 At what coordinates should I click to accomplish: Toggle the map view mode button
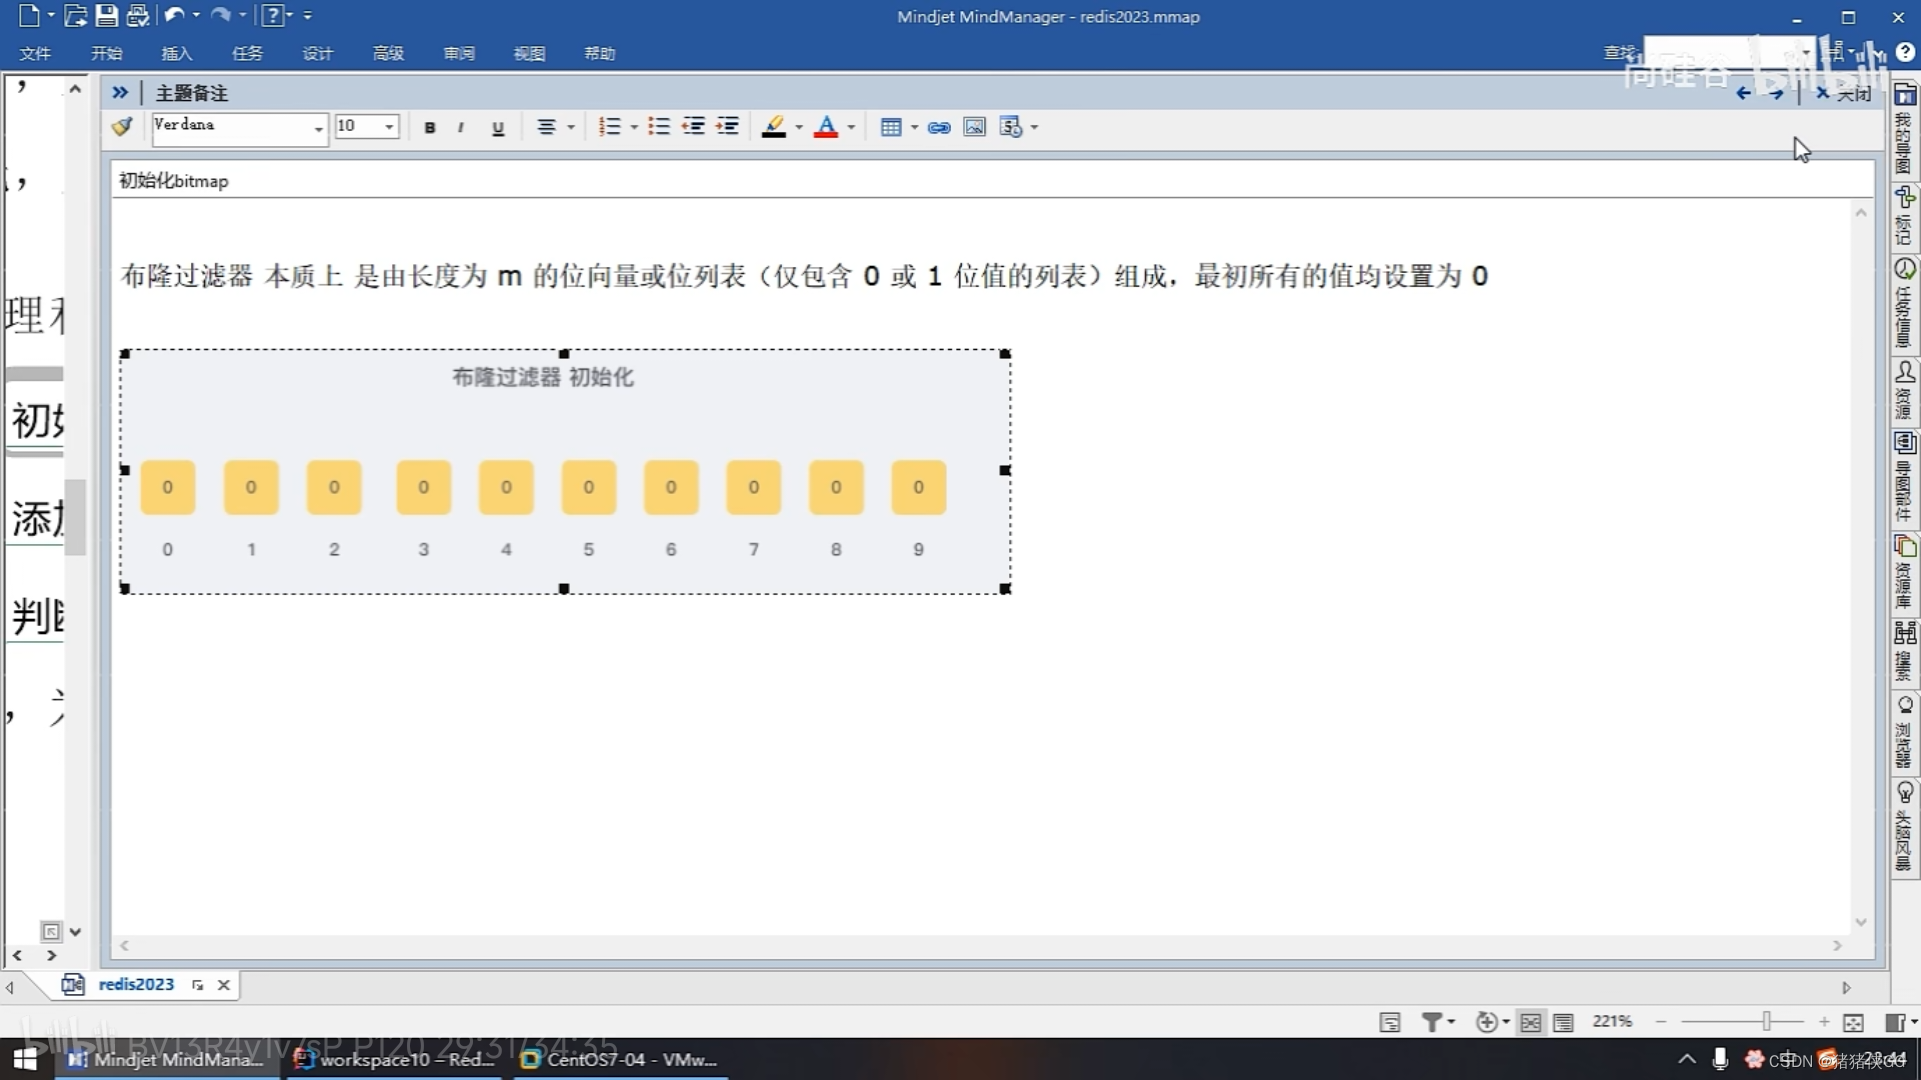1530,1022
